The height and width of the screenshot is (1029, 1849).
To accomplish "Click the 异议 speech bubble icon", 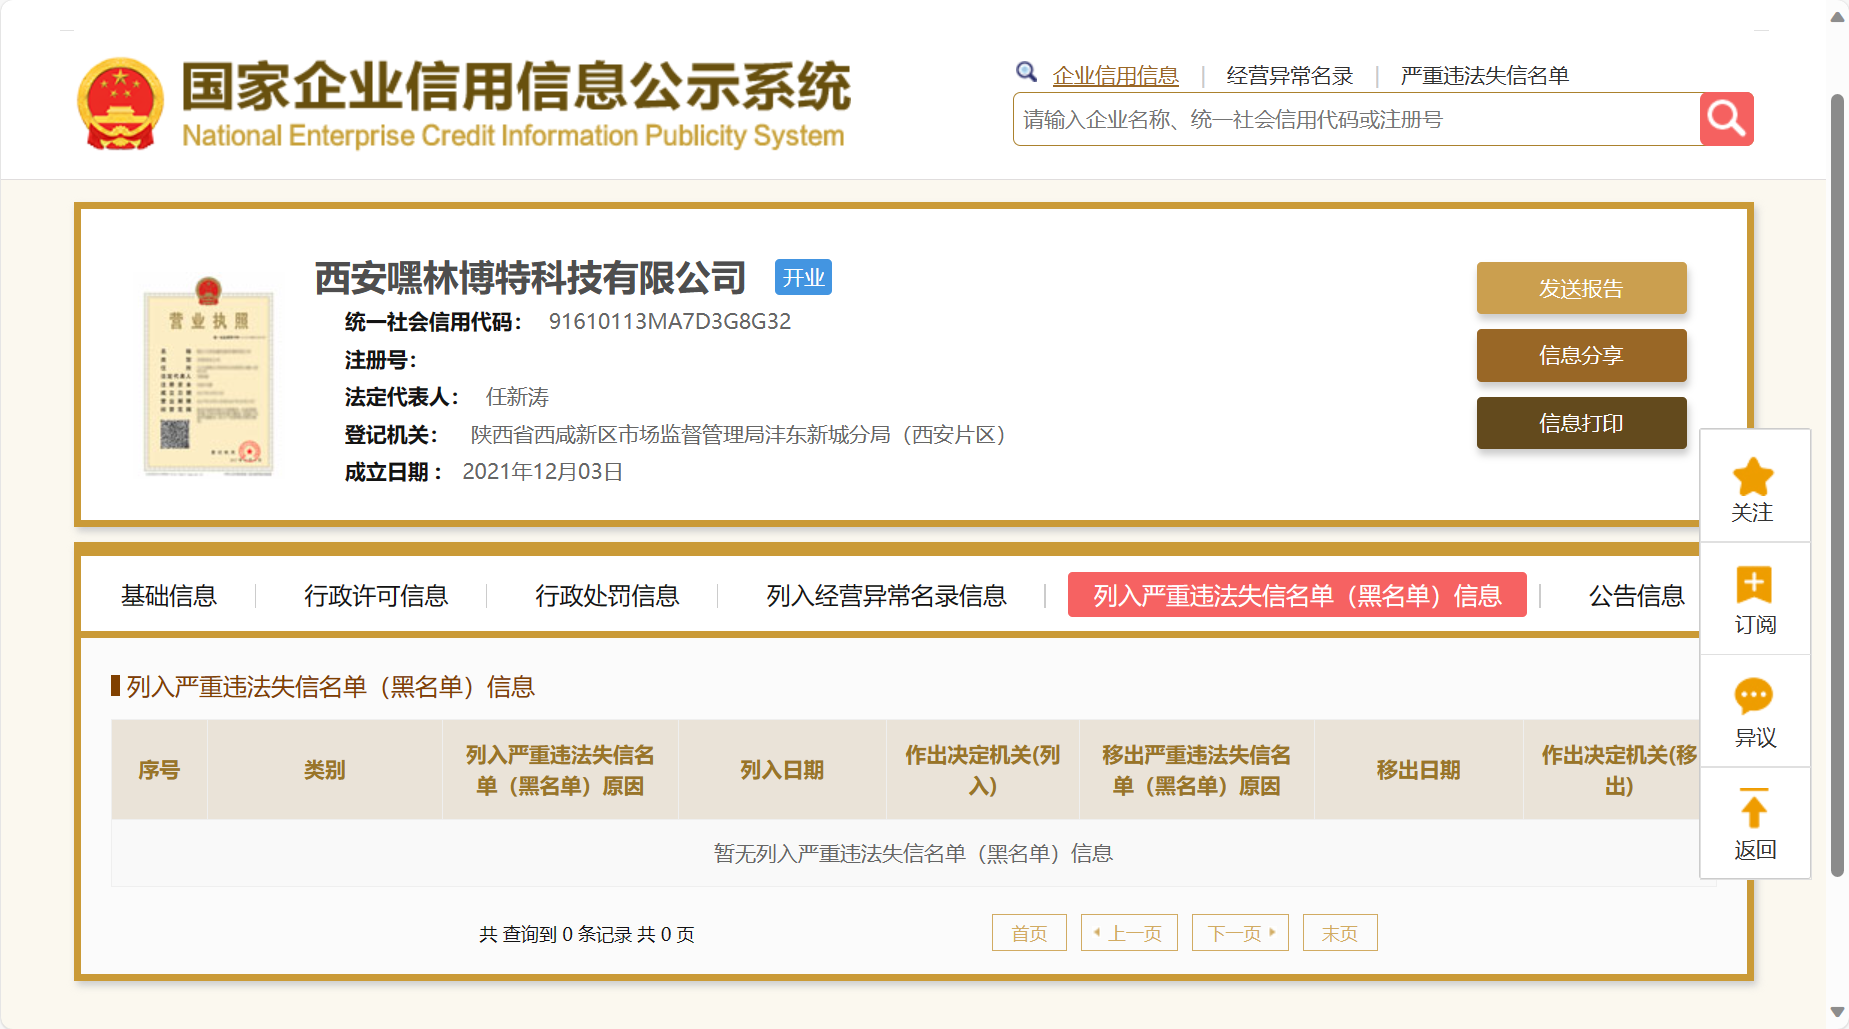I will [1754, 696].
